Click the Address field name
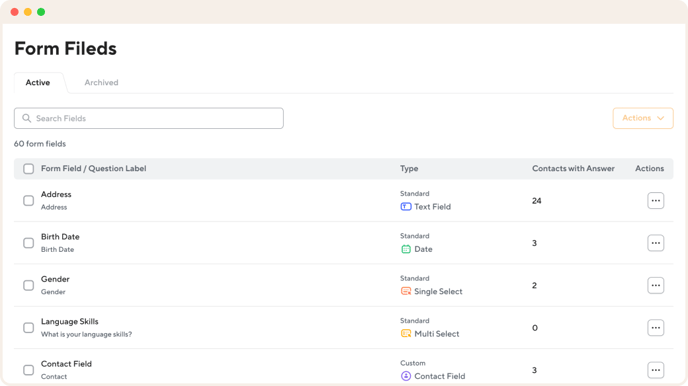 [56, 194]
